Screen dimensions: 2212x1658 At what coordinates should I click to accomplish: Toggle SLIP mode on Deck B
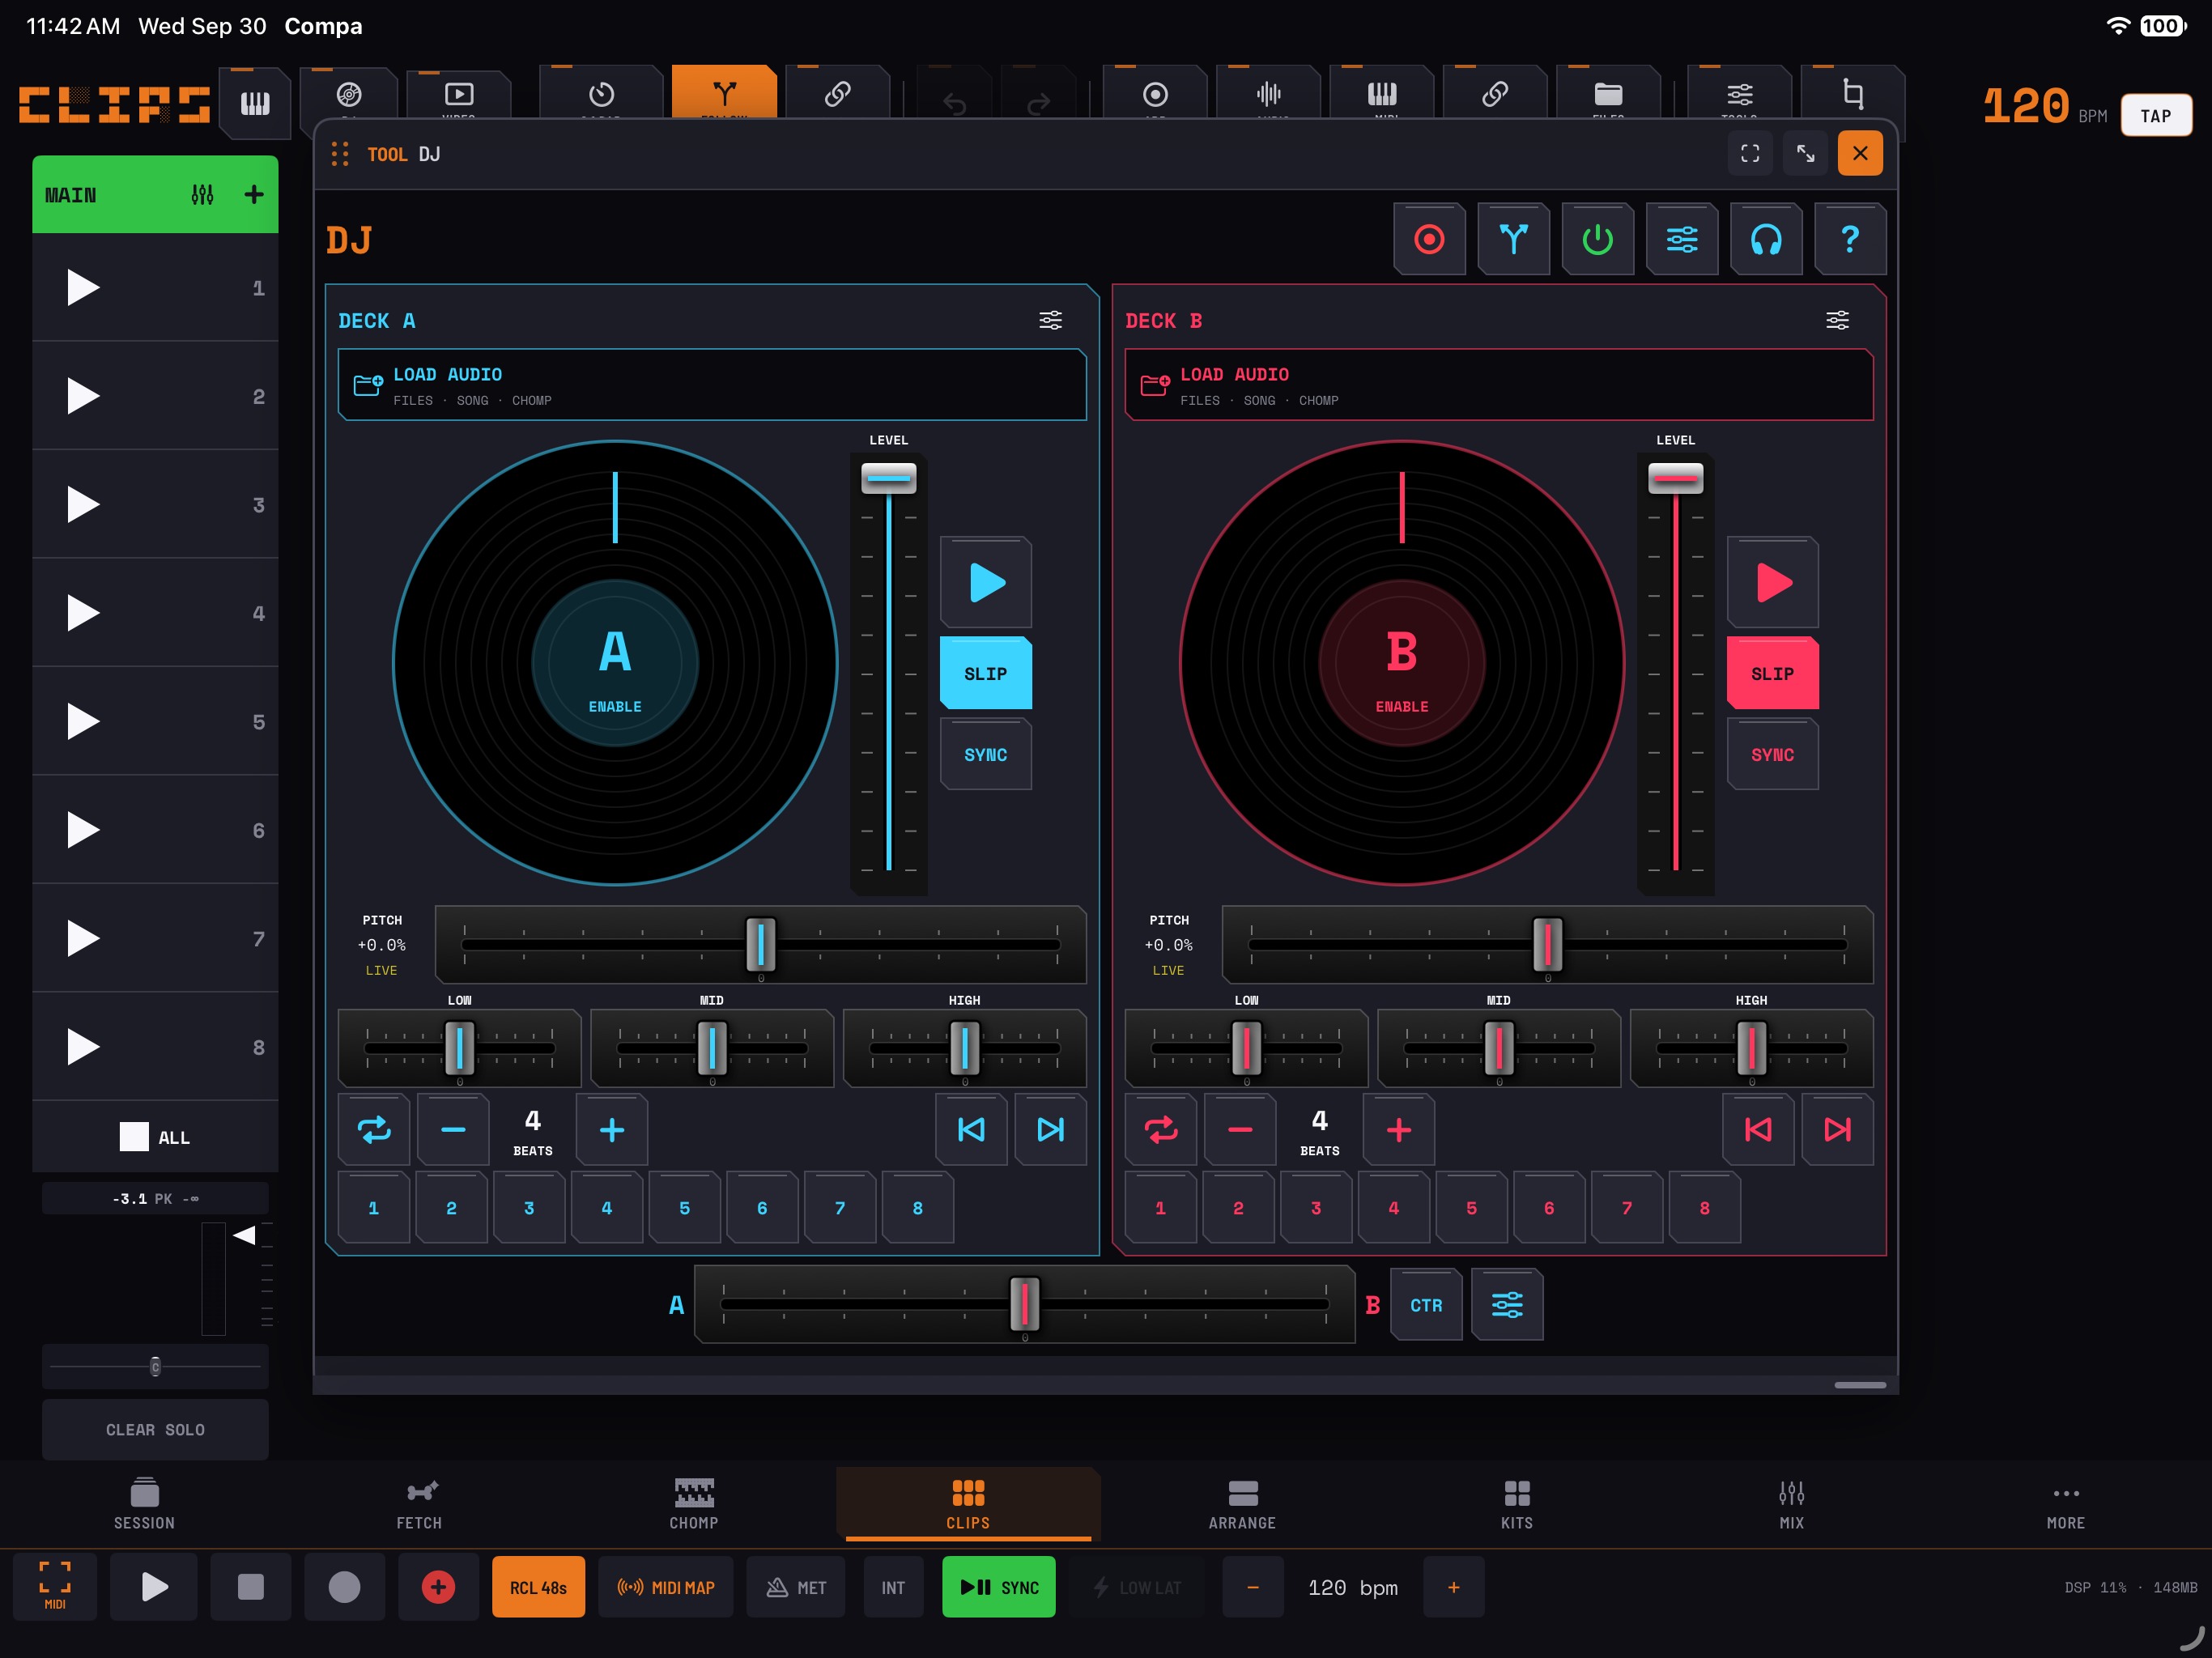1772,673
